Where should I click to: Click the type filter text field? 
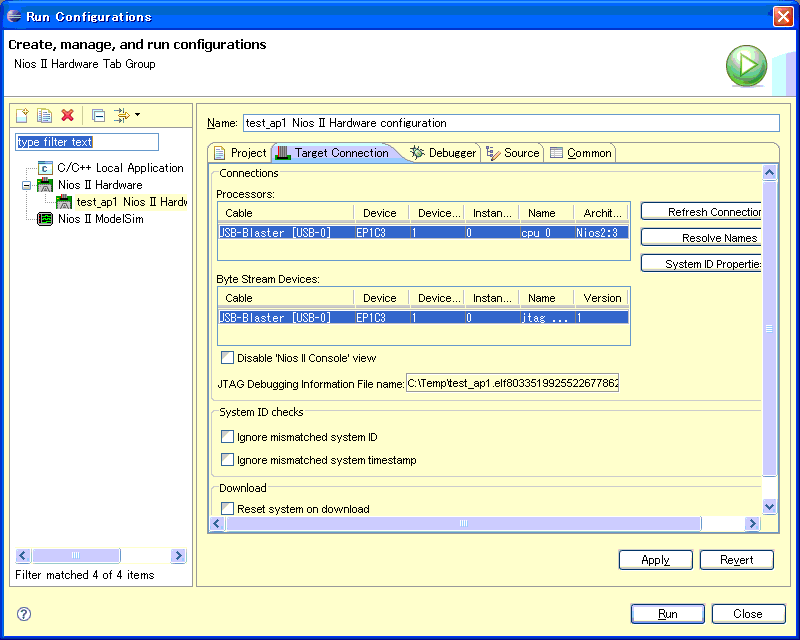click(x=87, y=142)
